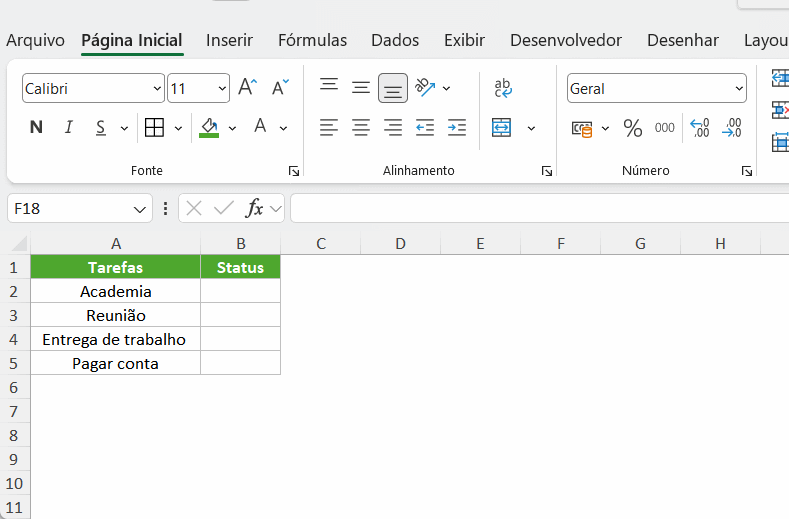Select the Página Inicial tab
789x519 pixels.
point(132,40)
